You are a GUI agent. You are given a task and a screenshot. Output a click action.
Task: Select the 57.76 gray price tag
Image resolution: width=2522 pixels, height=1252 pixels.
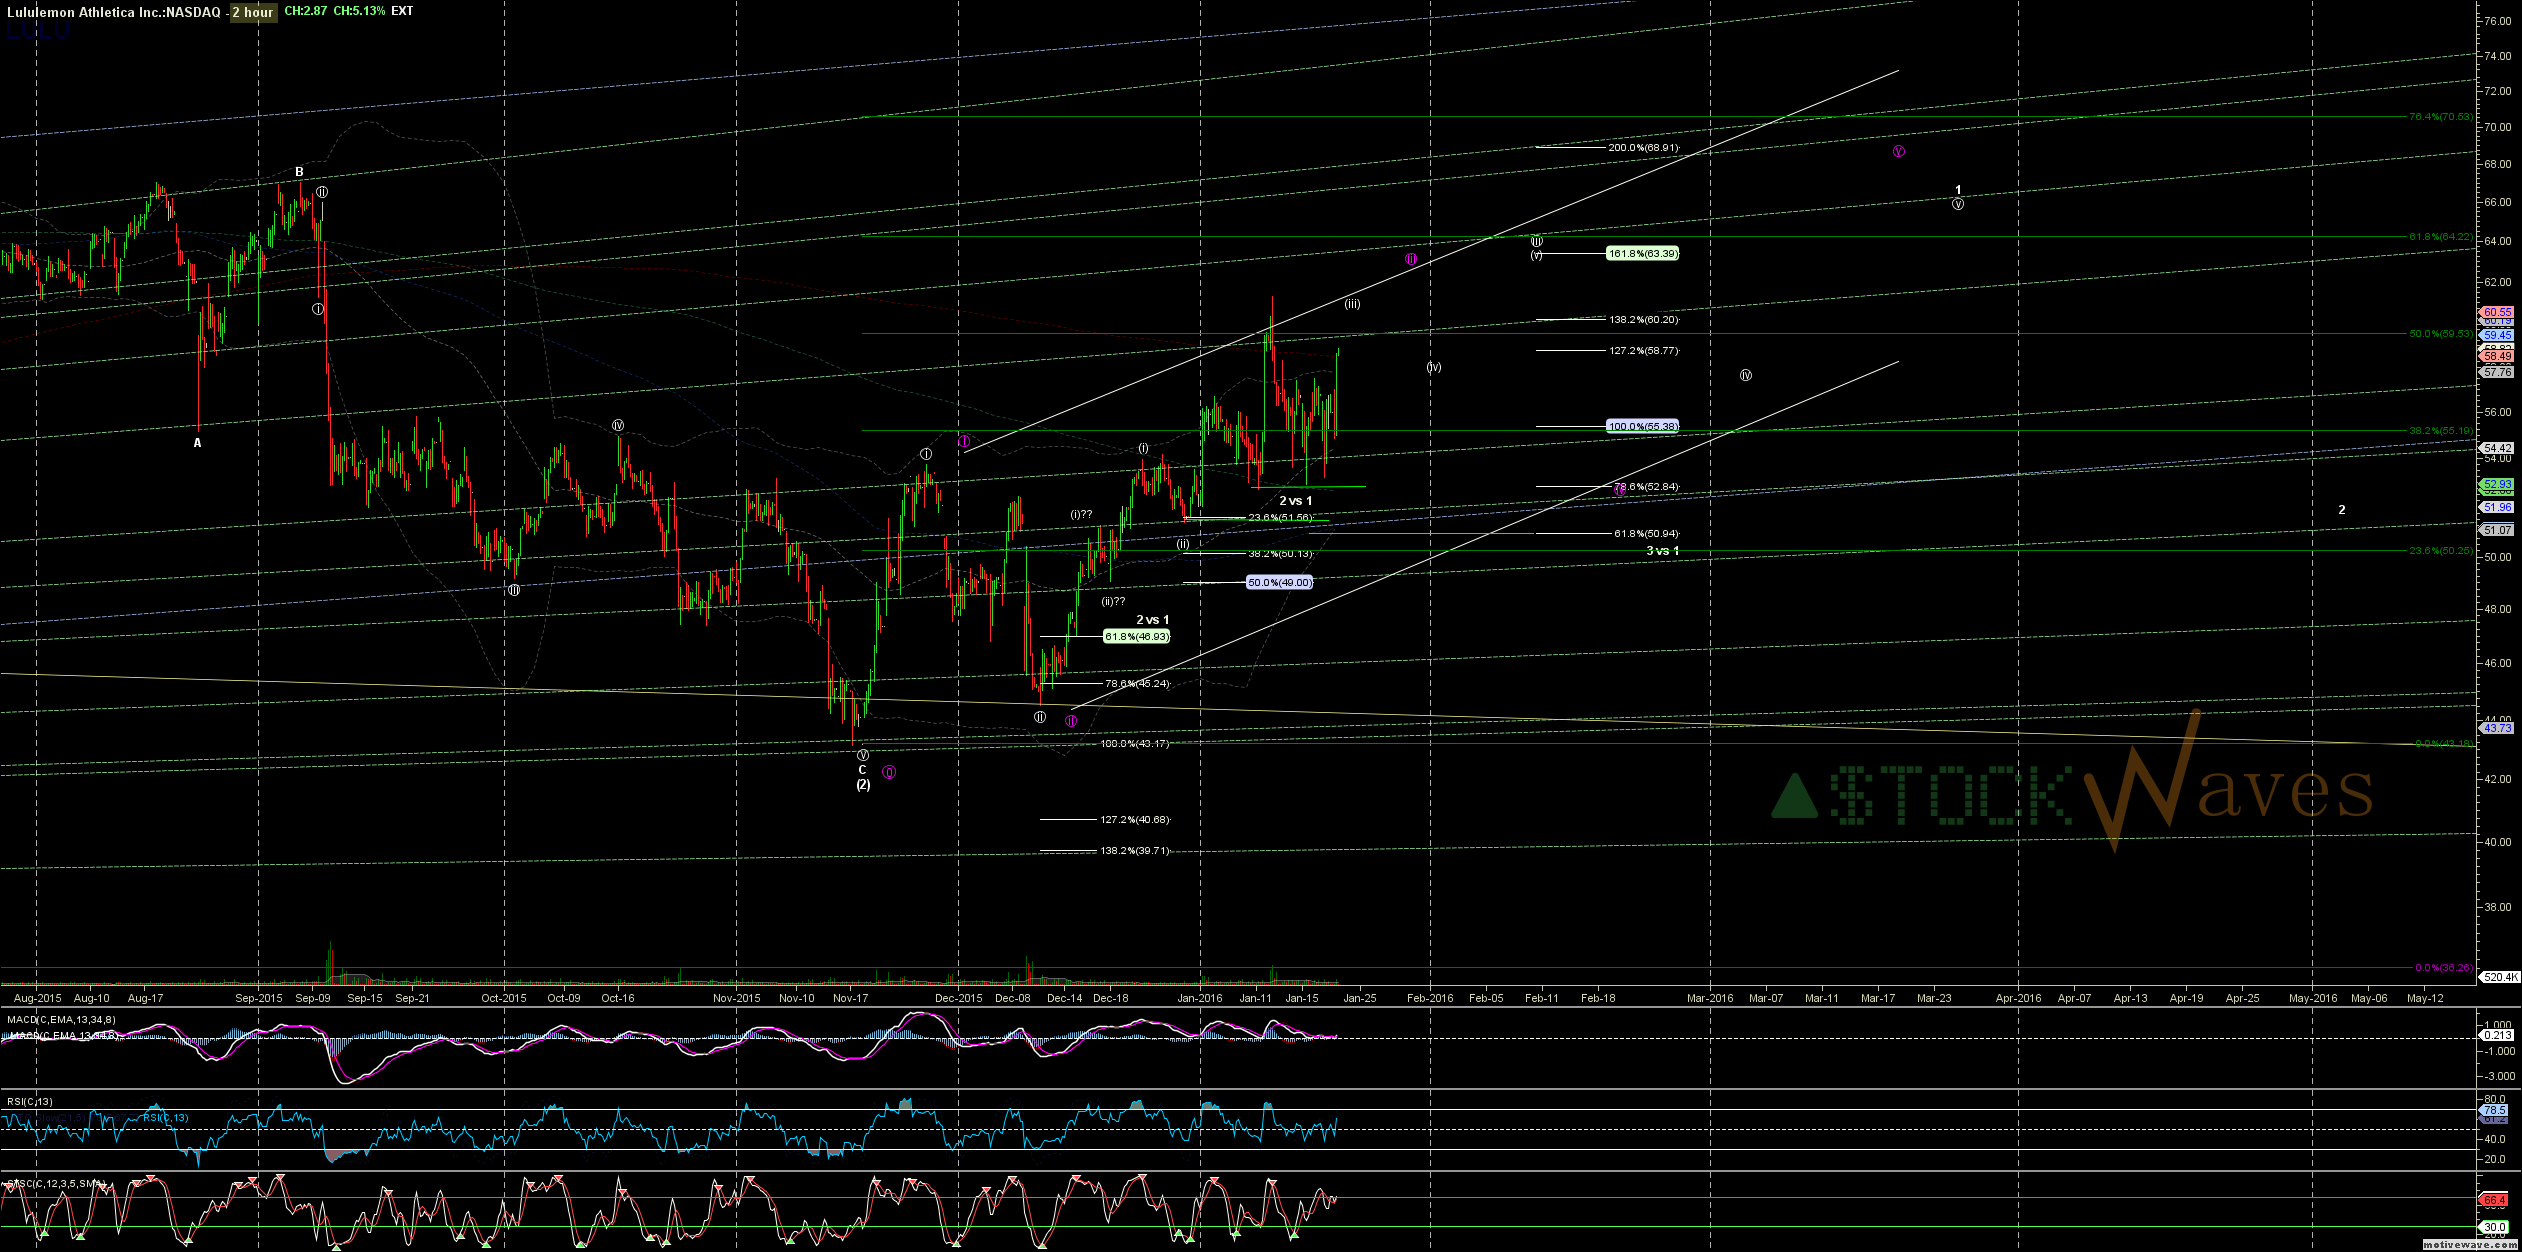(2497, 373)
